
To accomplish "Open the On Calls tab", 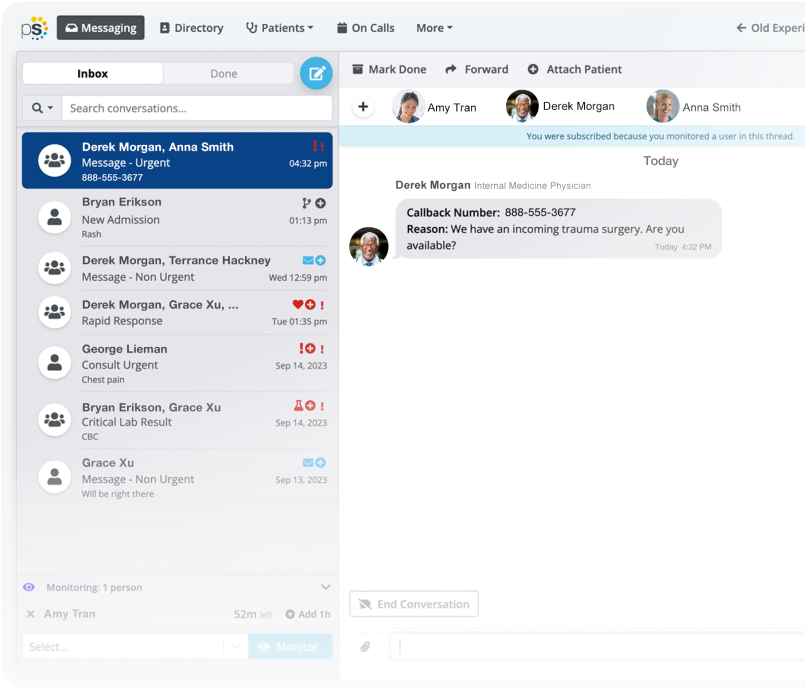I will pyautogui.click(x=366, y=28).
